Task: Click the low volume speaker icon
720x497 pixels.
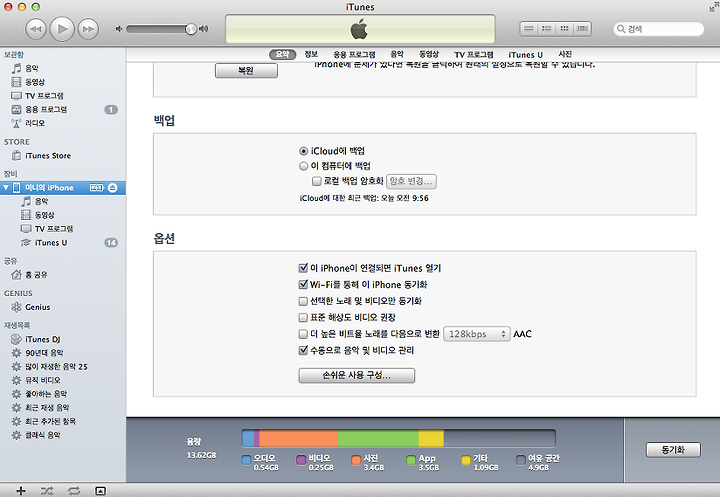Action: [x=119, y=29]
